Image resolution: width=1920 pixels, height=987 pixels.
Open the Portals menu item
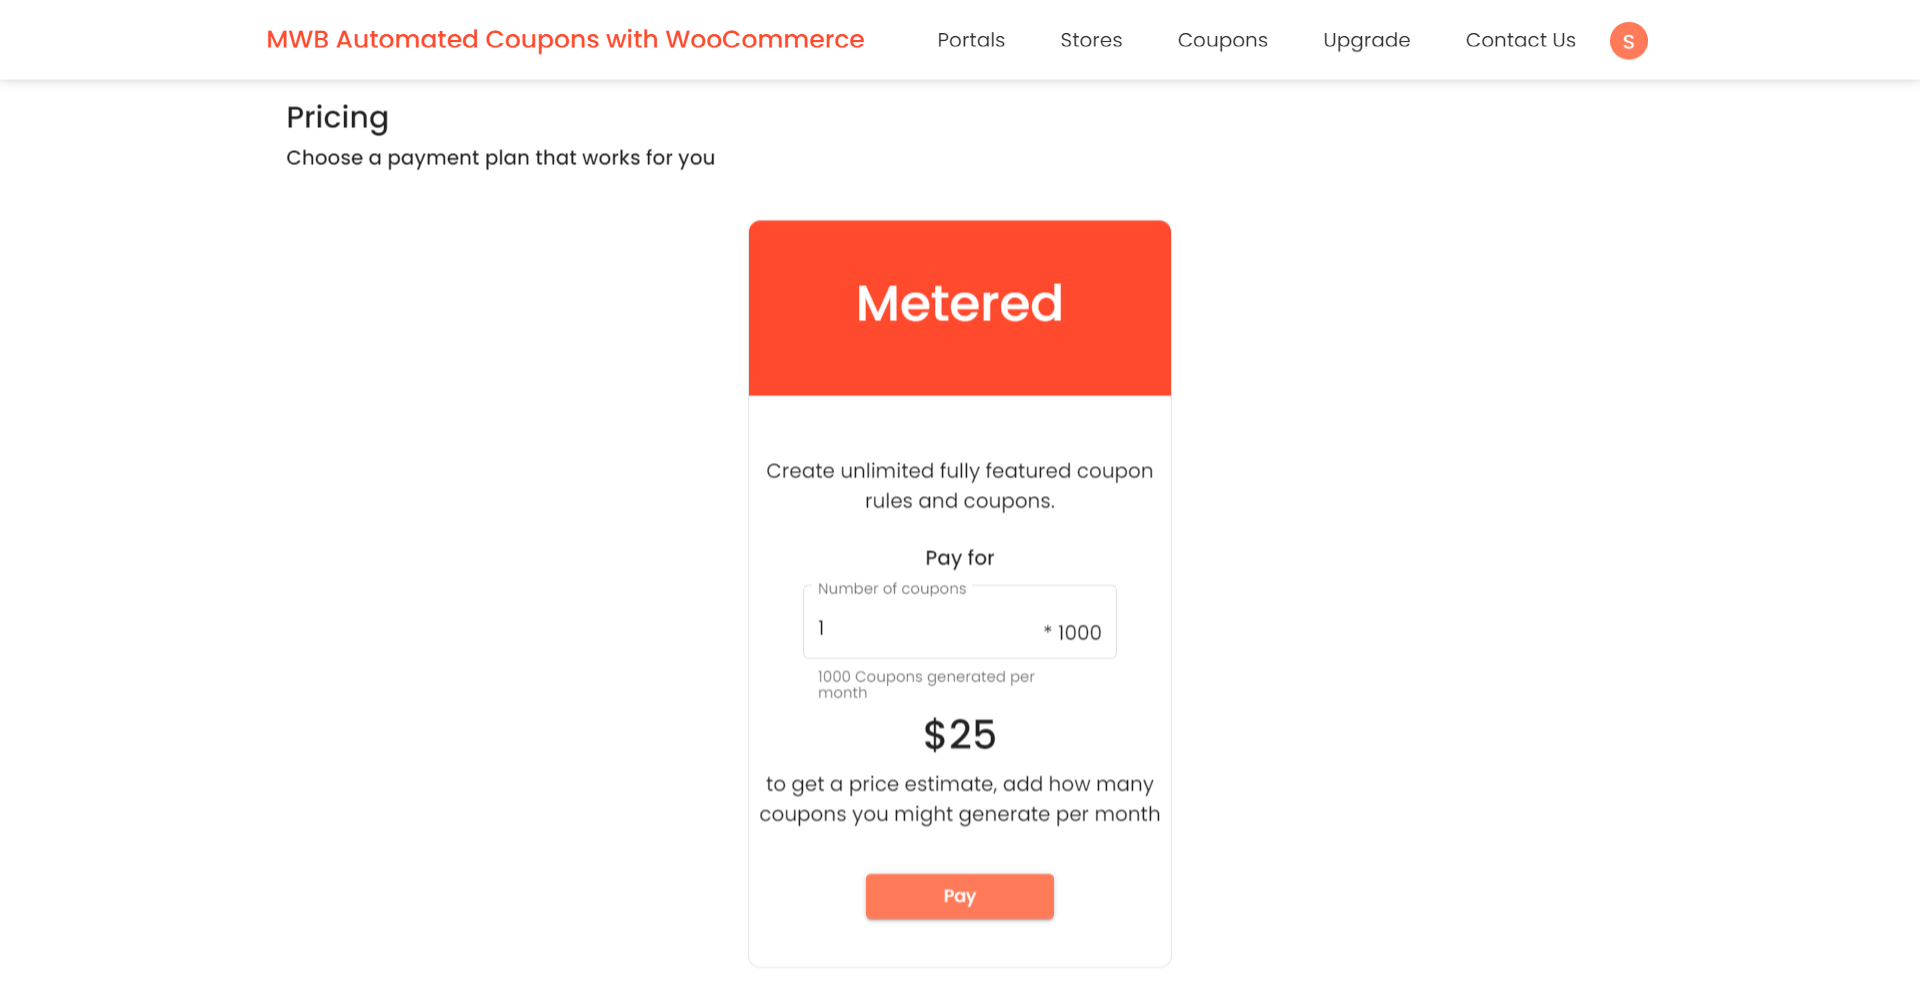(x=971, y=40)
